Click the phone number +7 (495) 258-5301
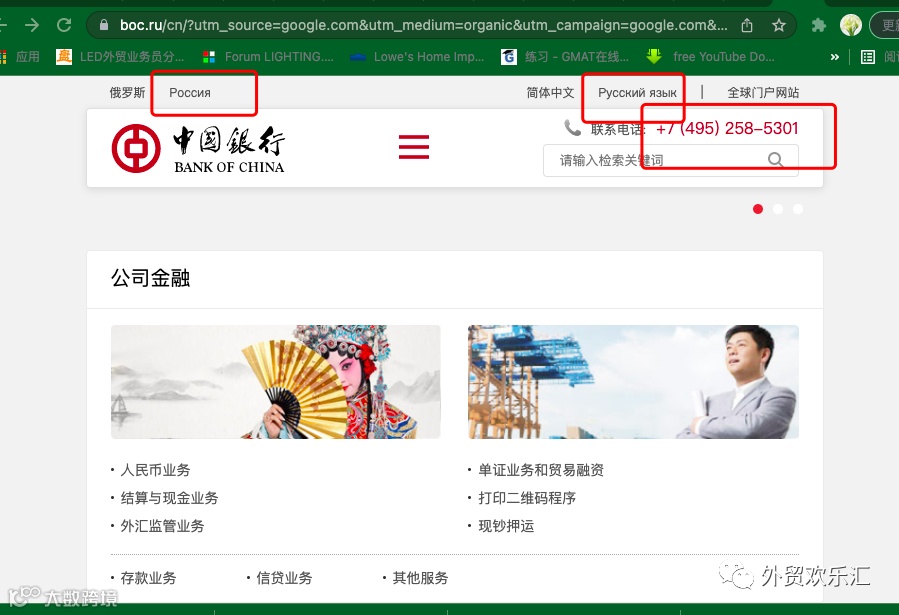Image resolution: width=899 pixels, height=615 pixels. (x=727, y=128)
